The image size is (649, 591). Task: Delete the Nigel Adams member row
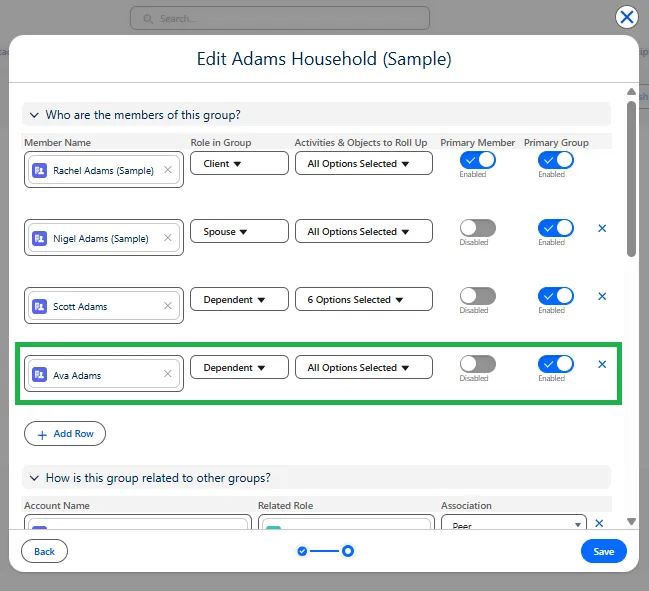[602, 228]
